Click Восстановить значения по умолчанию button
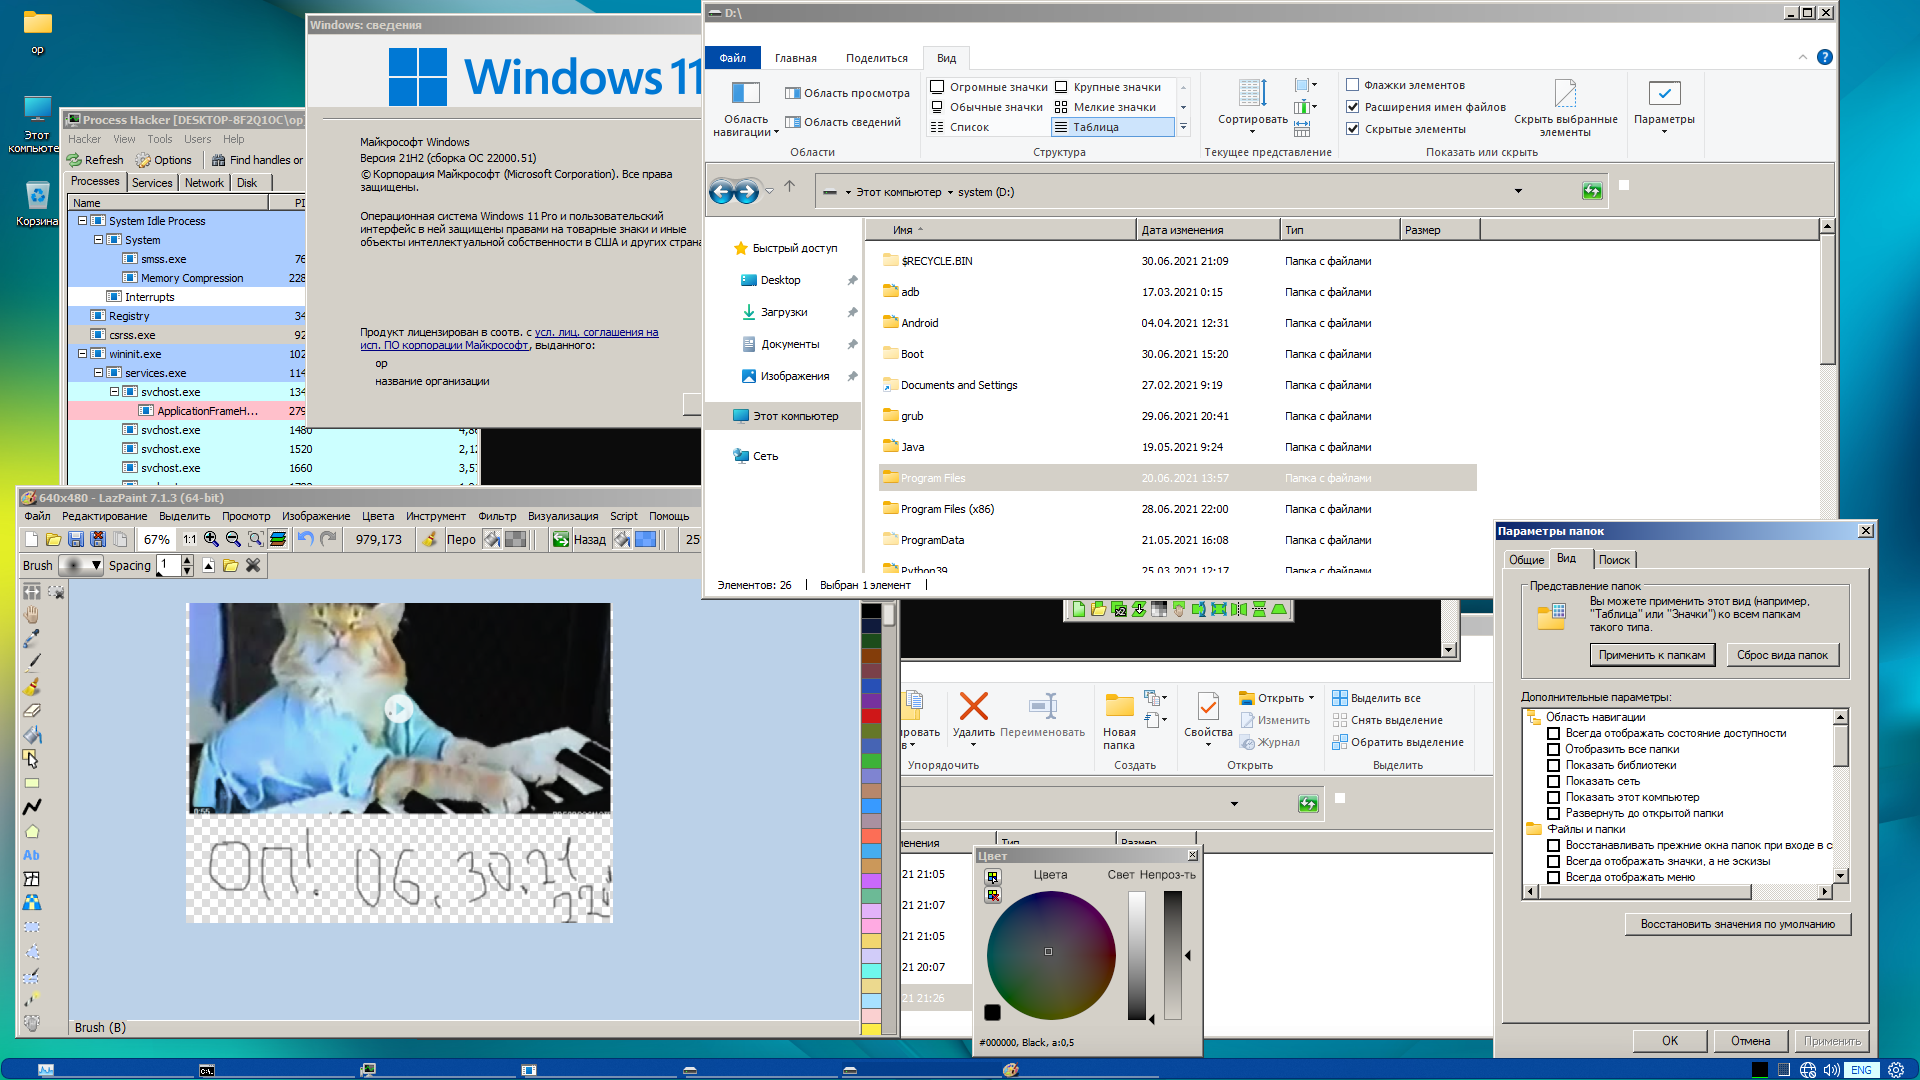Image resolution: width=1920 pixels, height=1080 pixels. click(1738, 924)
